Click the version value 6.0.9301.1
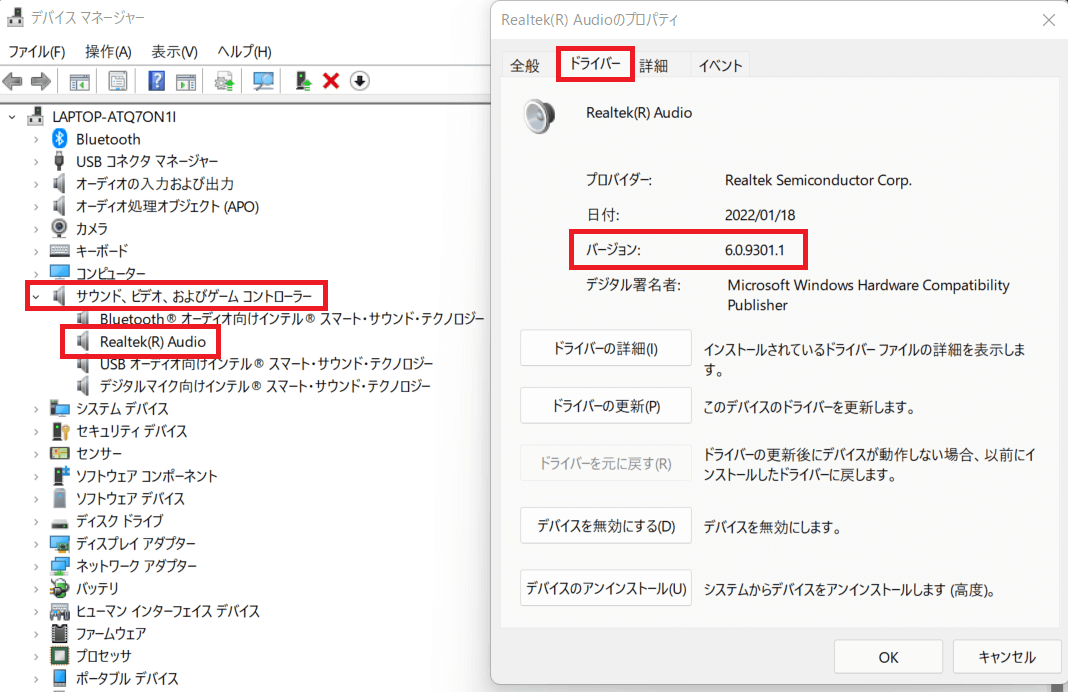This screenshot has height=692, width=1068. click(x=755, y=250)
